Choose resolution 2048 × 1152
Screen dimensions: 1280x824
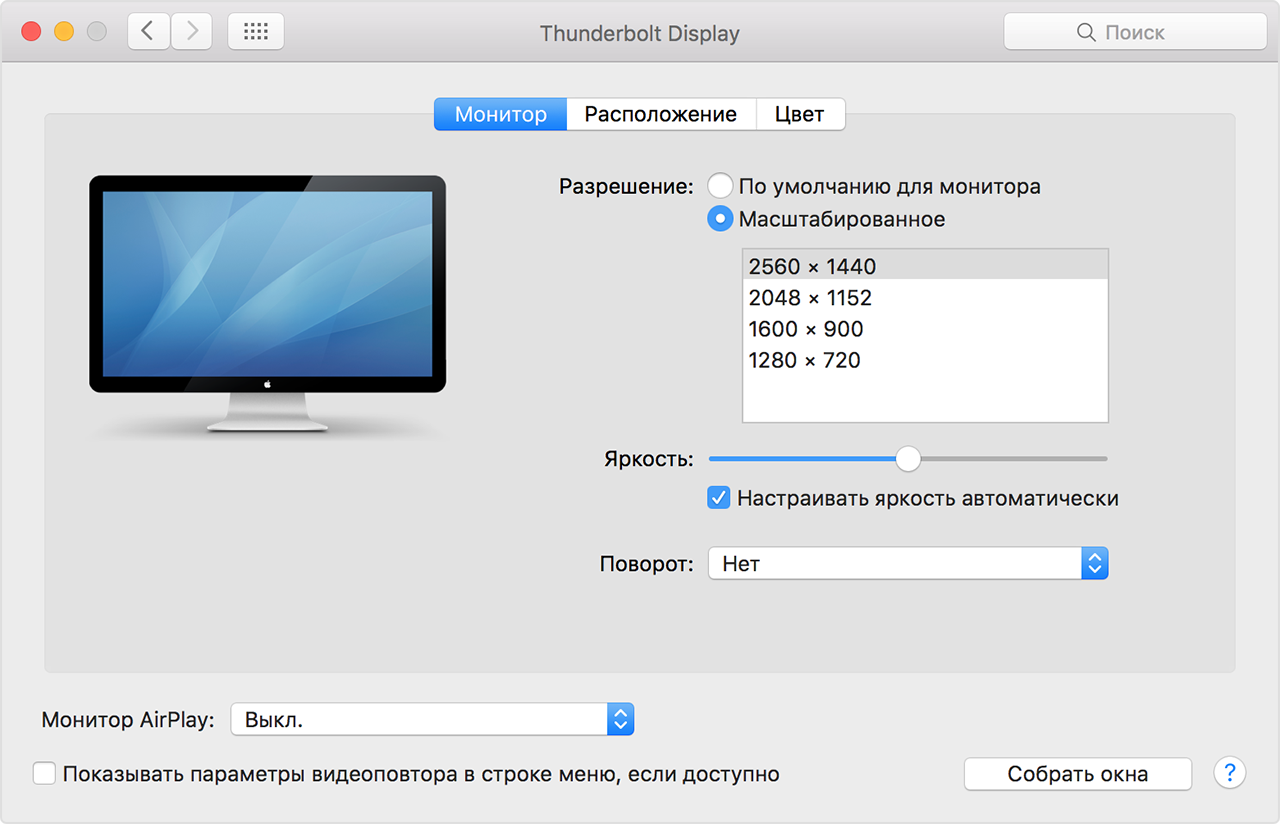[x=925, y=297]
